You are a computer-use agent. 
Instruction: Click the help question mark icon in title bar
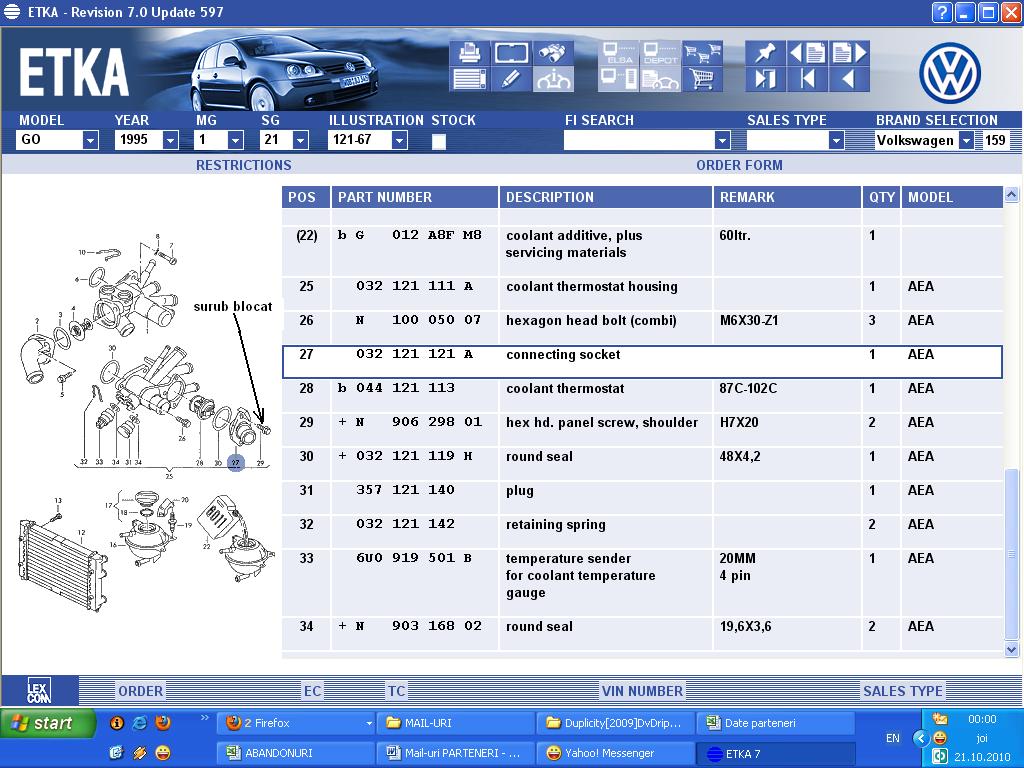click(x=942, y=12)
